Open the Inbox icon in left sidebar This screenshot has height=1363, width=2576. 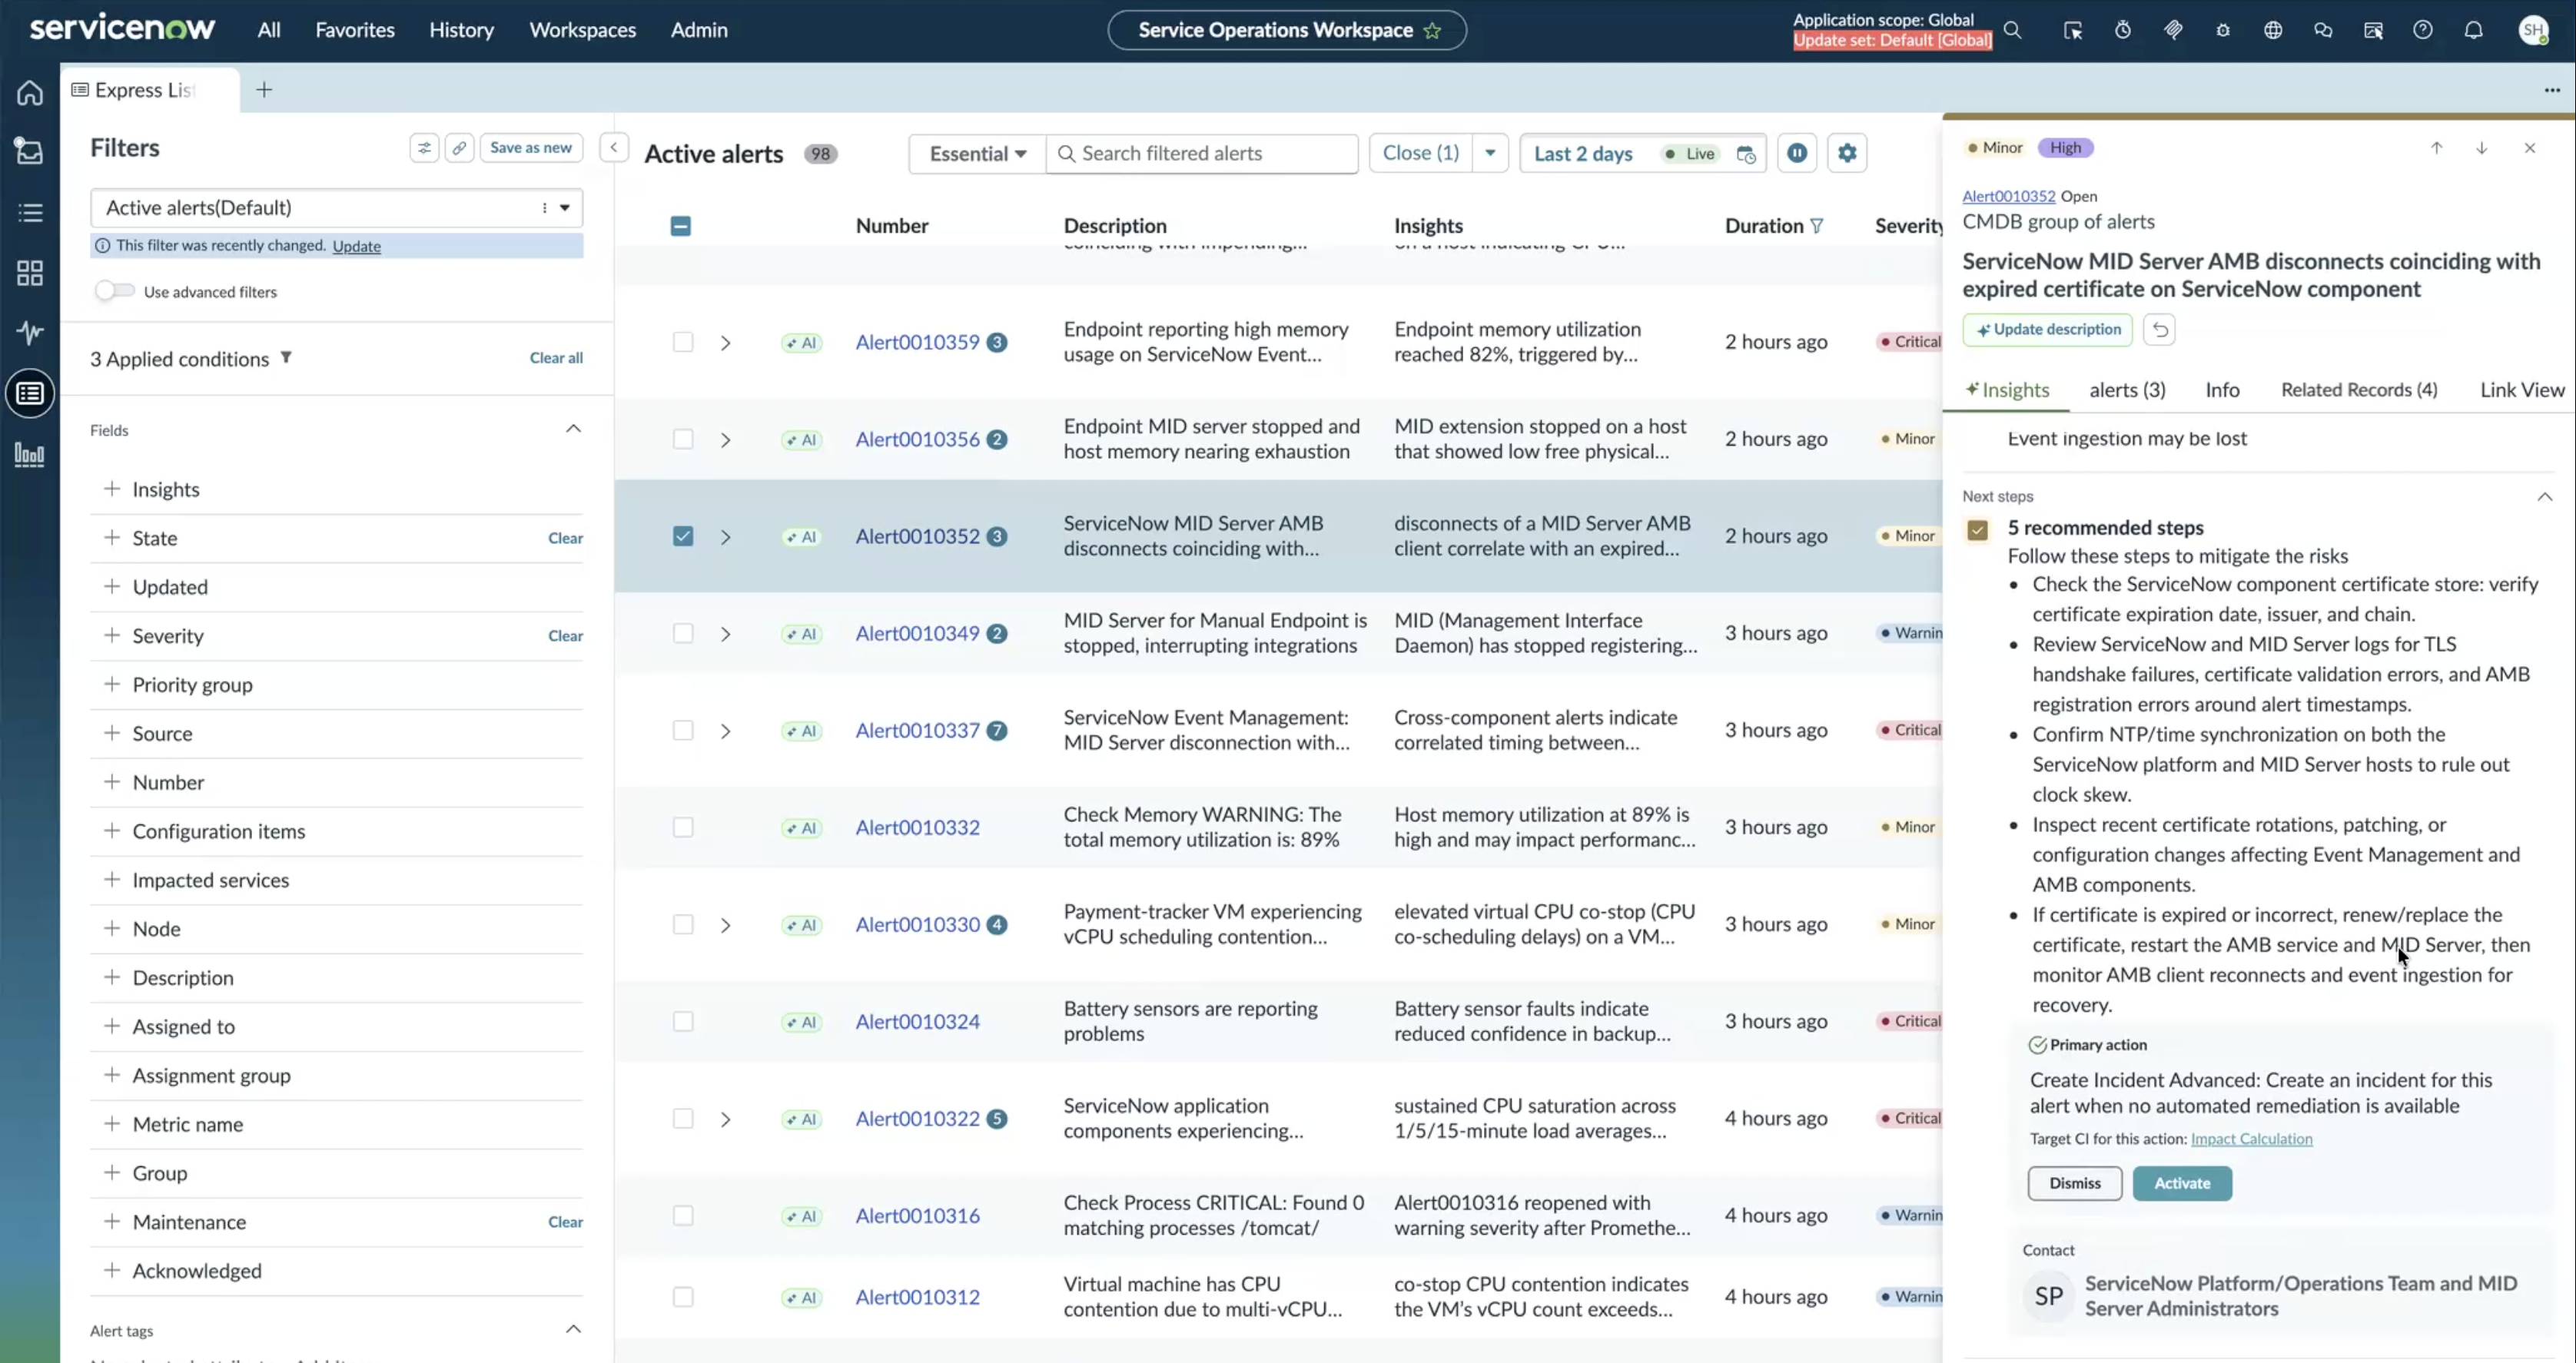tap(30, 152)
